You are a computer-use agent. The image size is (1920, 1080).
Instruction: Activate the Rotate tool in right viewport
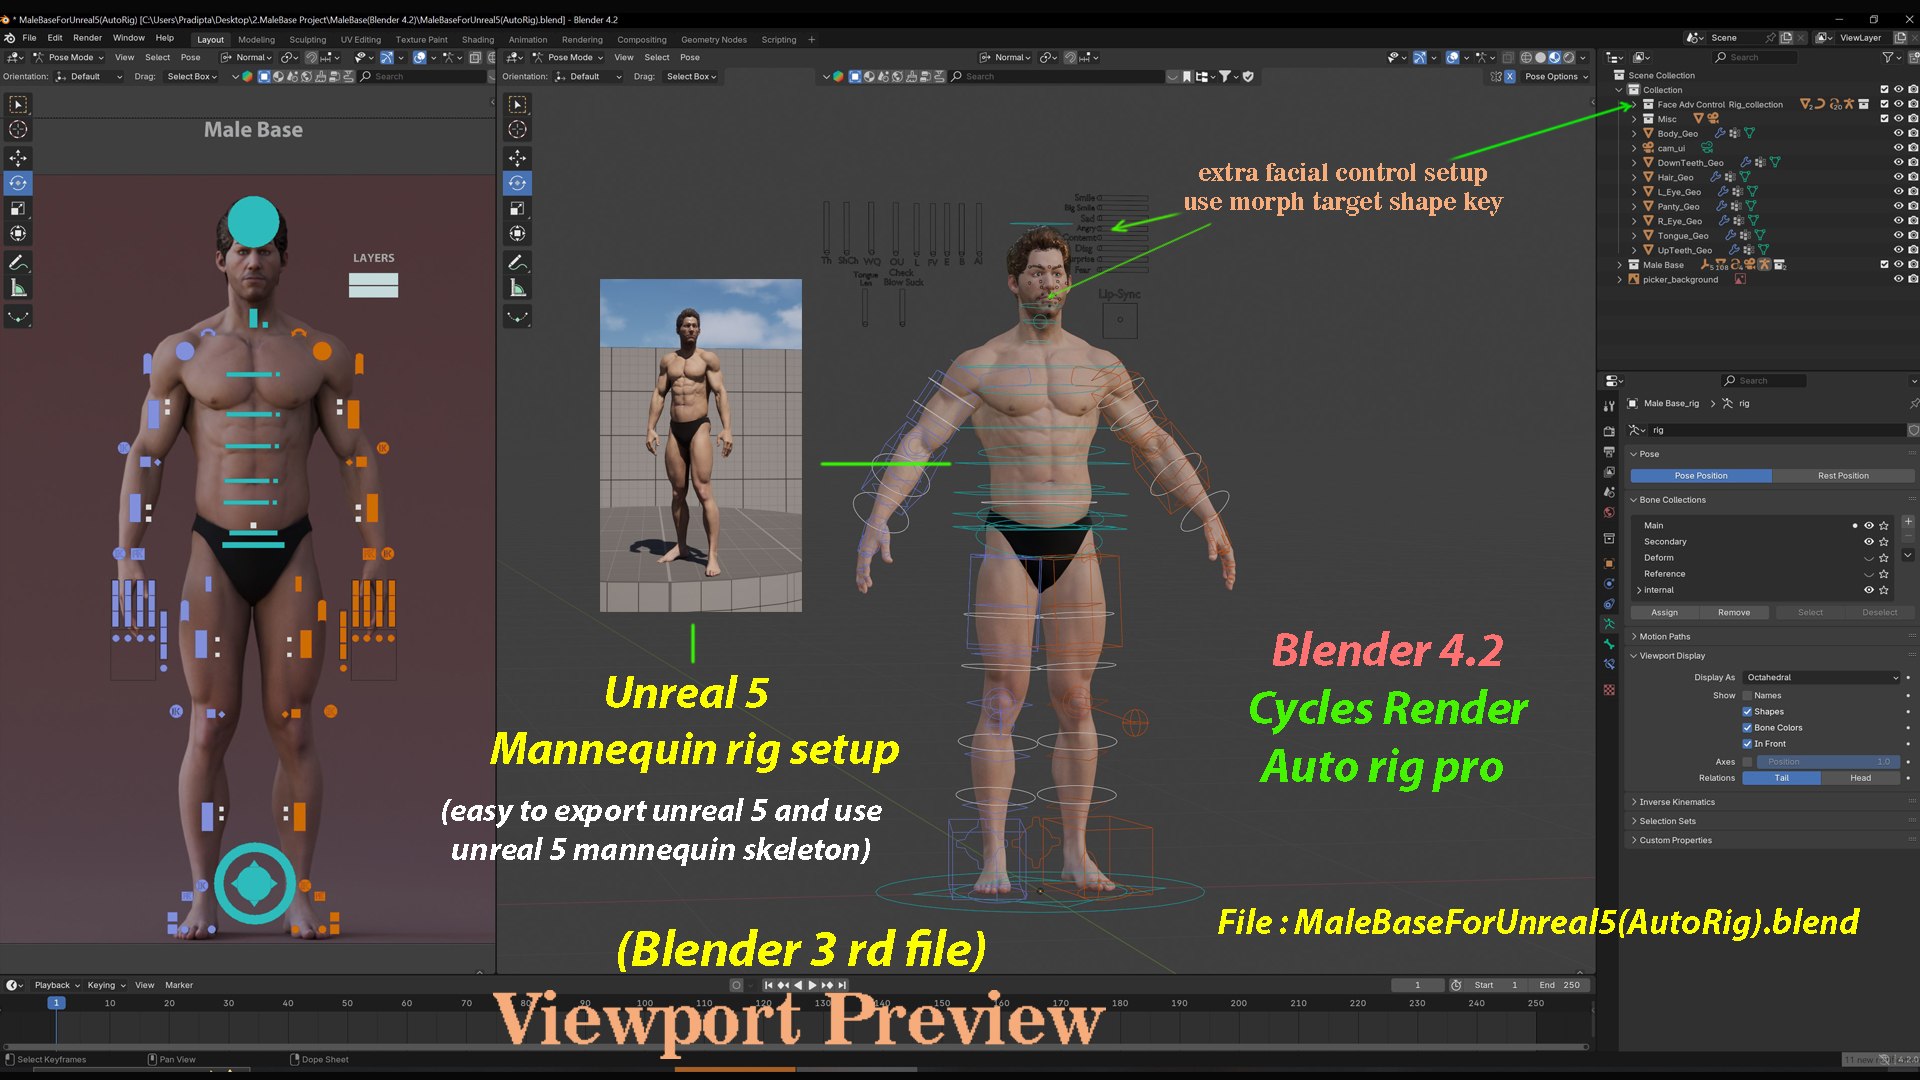click(x=517, y=183)
